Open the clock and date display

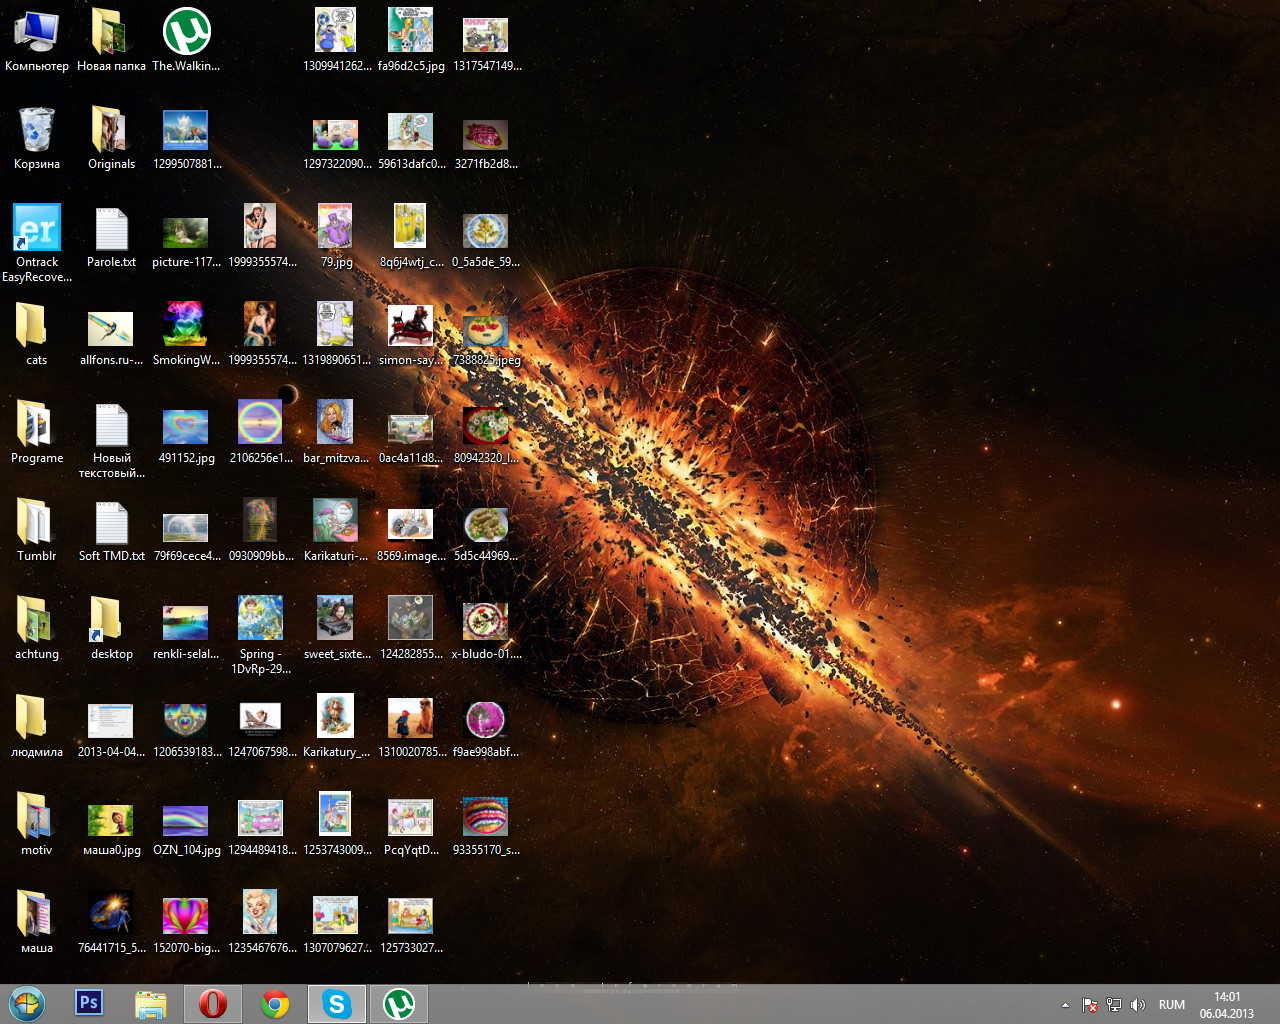pos(1226,1005)
